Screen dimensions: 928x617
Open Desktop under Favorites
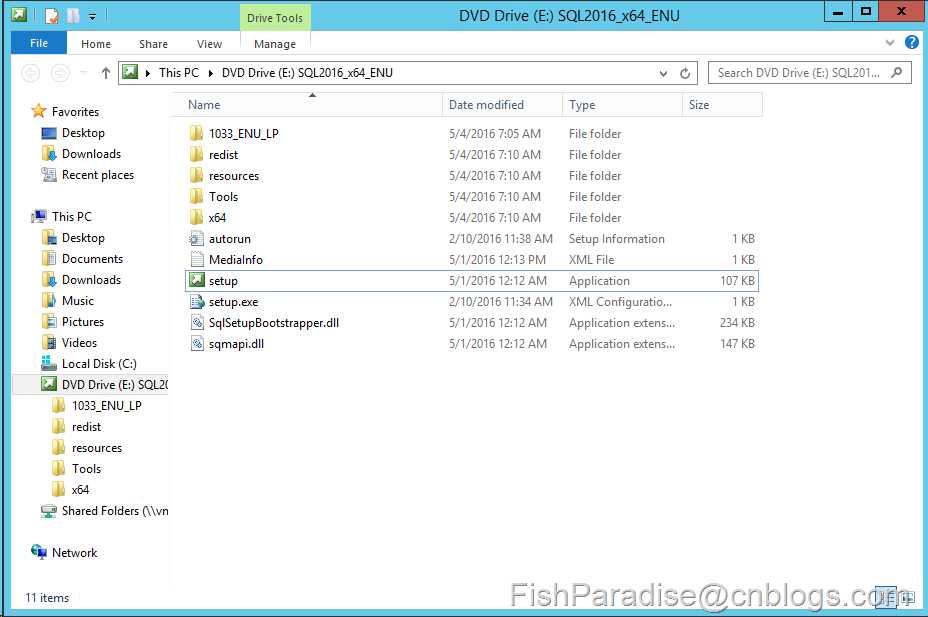pyautogui.click(x=83, y=133)
